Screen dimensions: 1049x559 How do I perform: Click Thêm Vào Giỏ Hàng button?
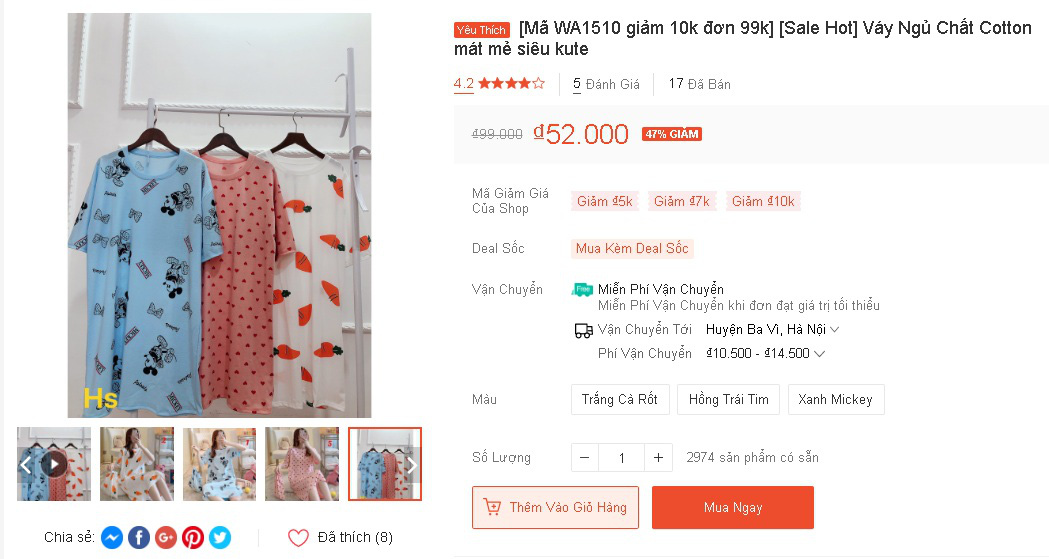556,508
